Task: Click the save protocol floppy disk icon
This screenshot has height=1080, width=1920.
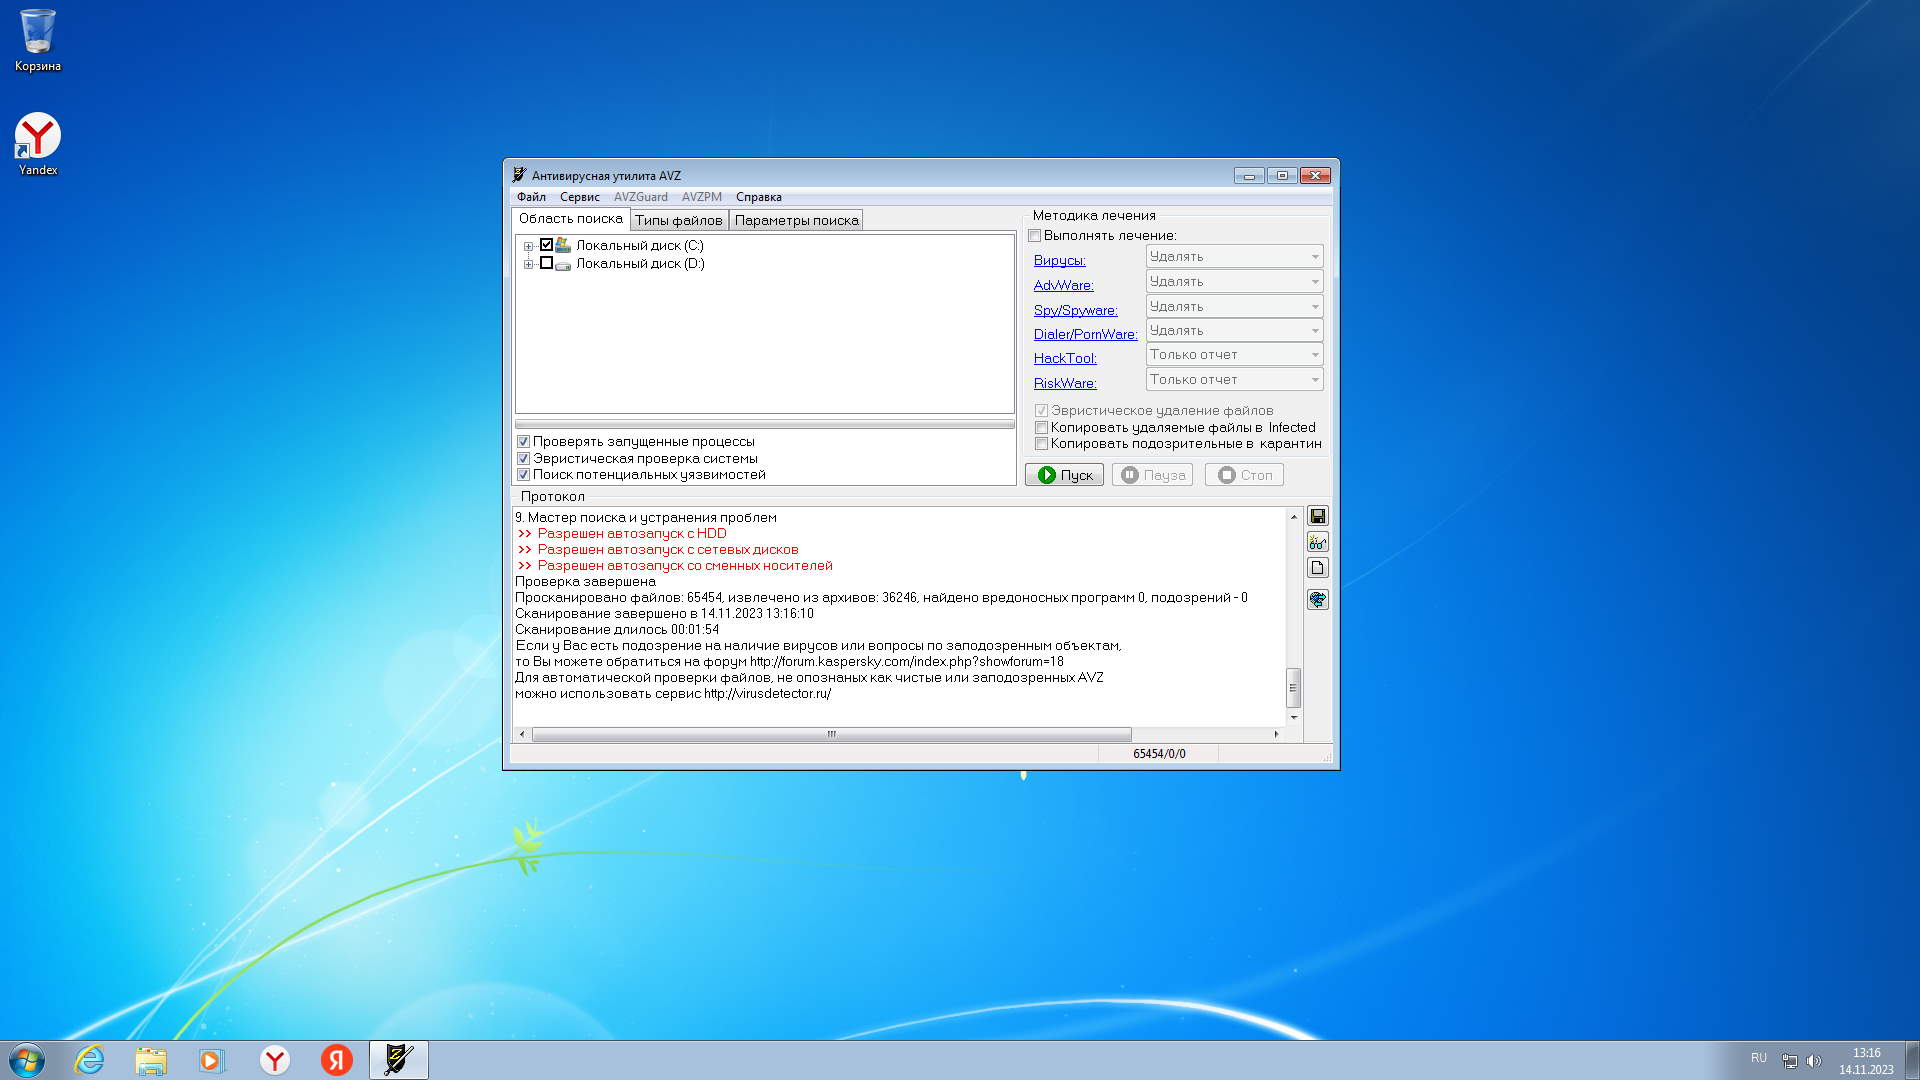Action: [x=1317, y=516]
